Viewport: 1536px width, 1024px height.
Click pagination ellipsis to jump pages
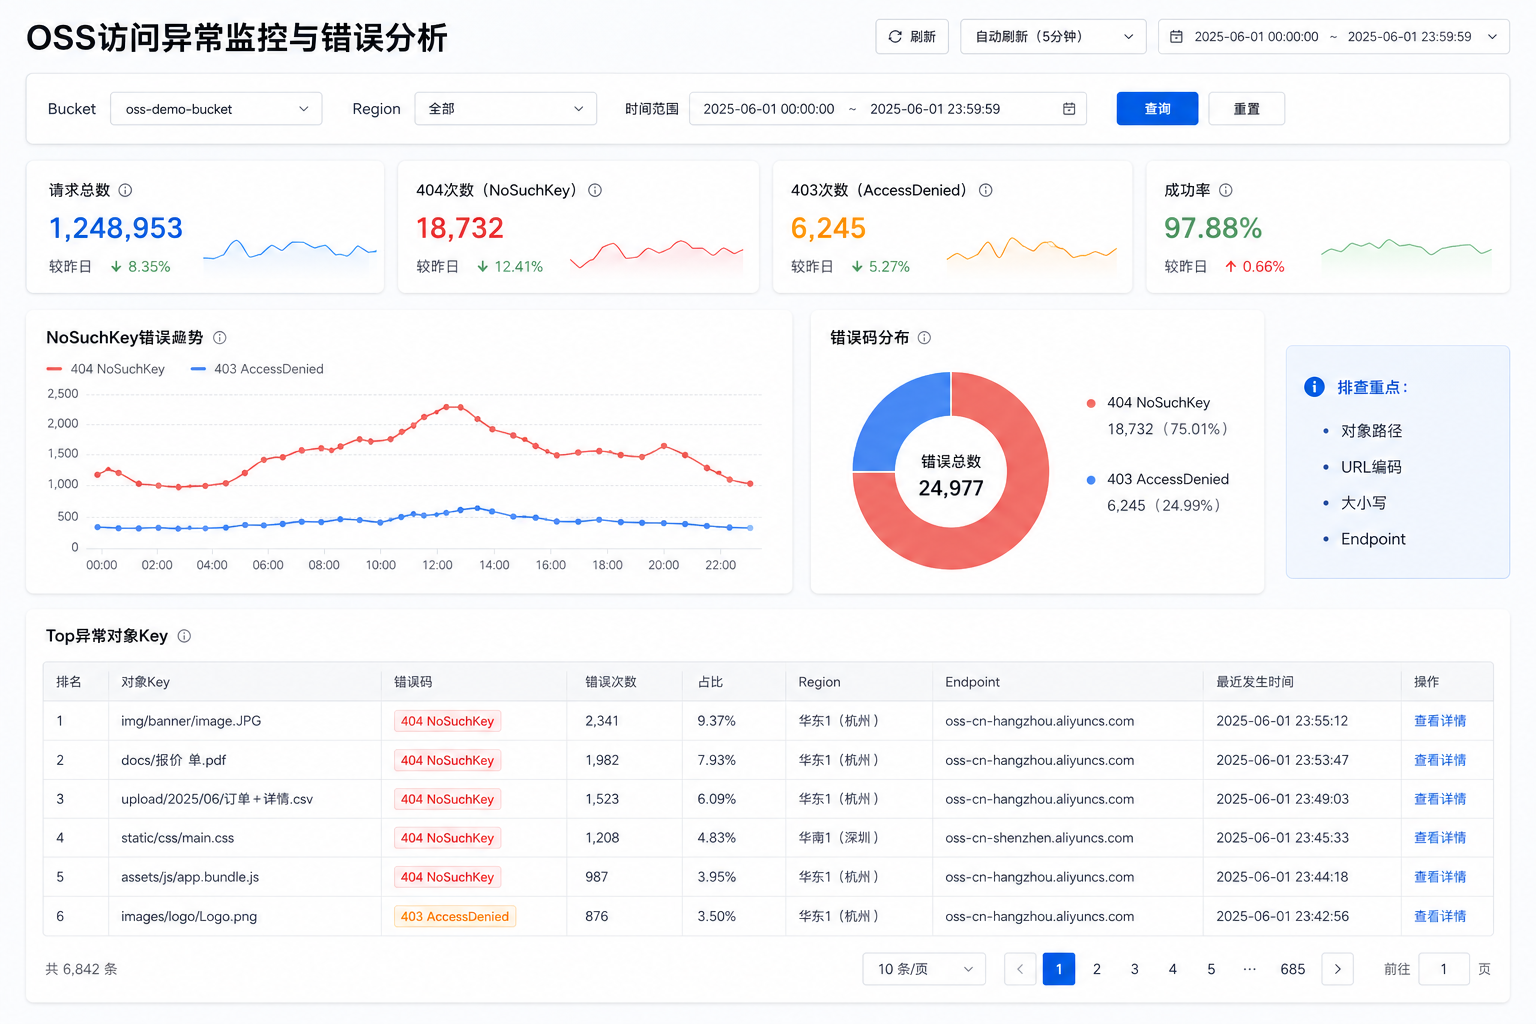(x=1249, y=969)
